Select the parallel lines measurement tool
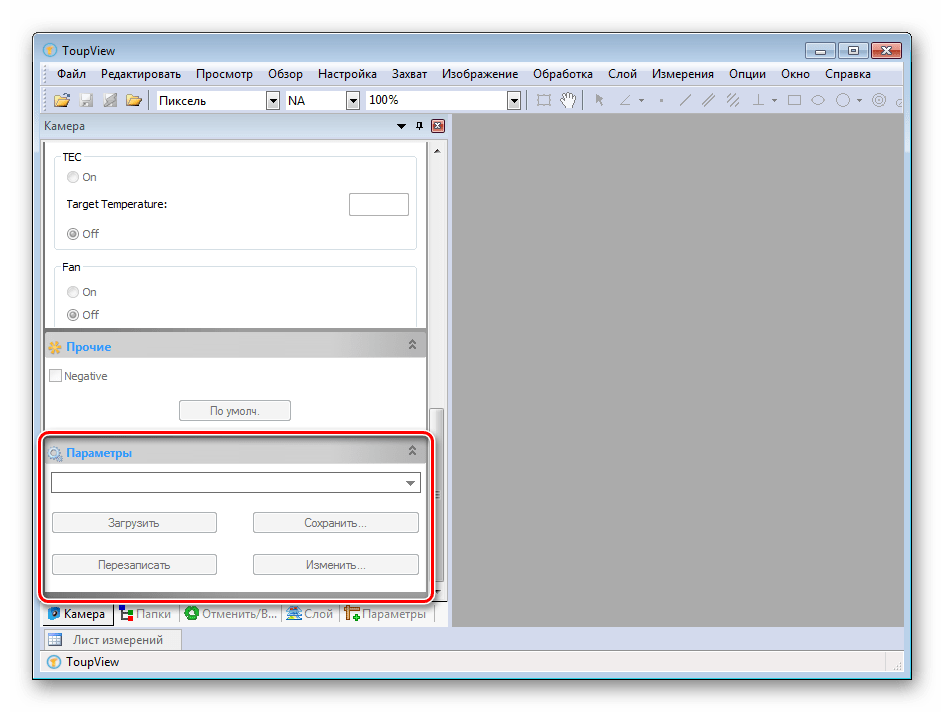The width and height of the screenshot is (944, 712). pos(709,100)
